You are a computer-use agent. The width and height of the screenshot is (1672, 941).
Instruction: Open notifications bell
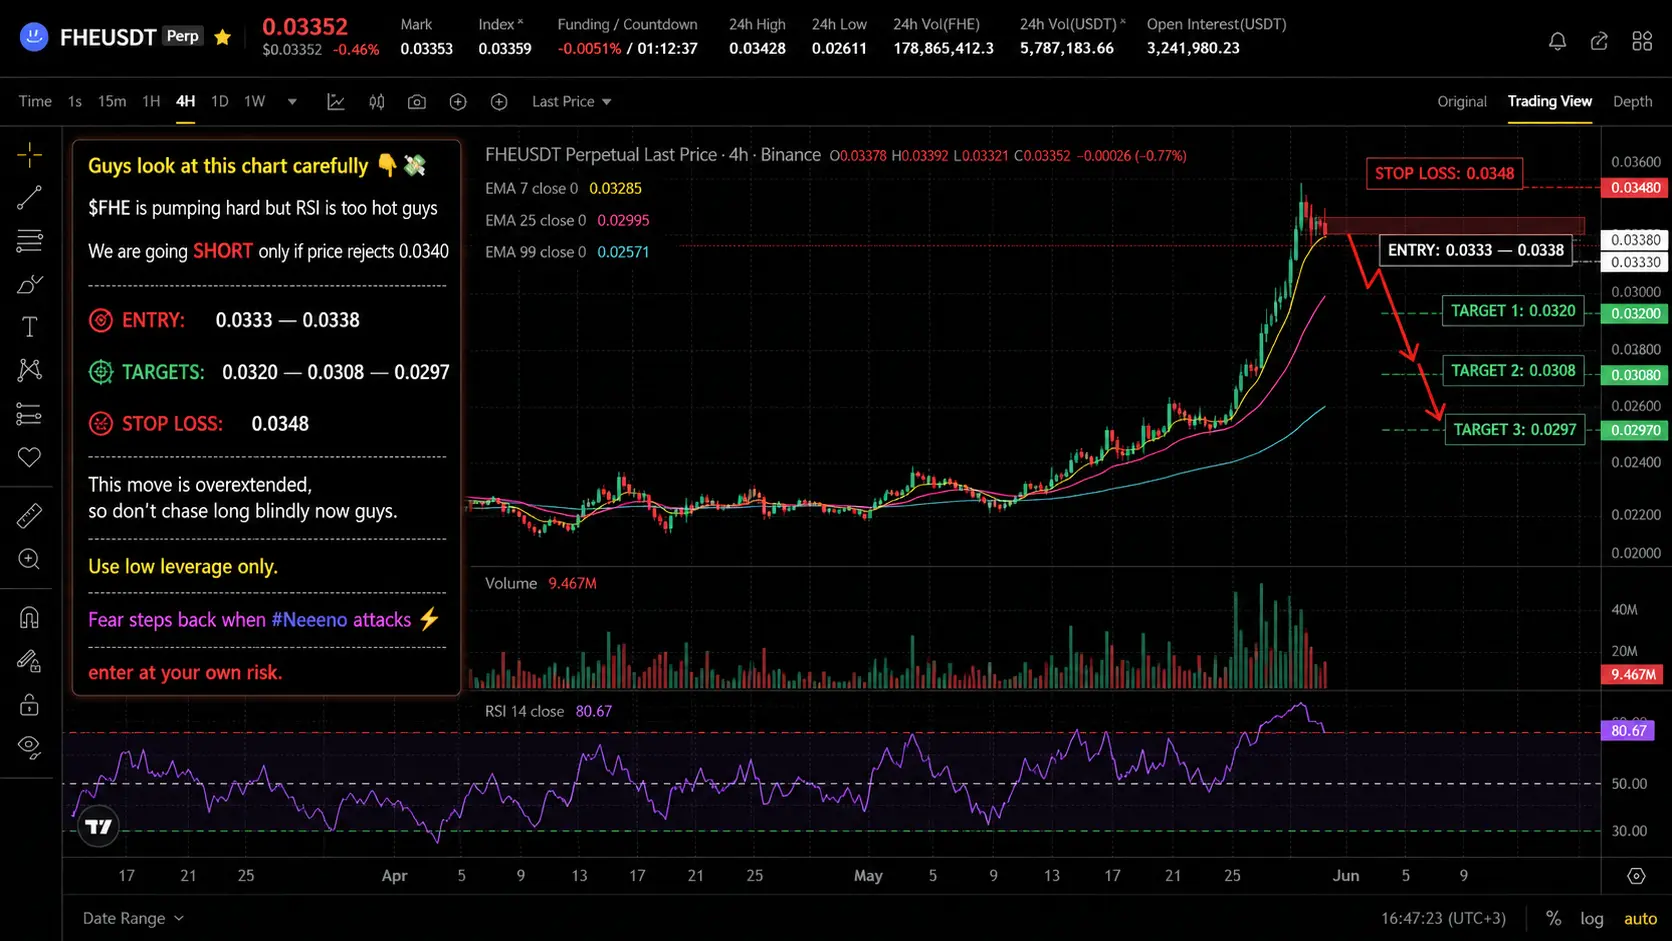point(1557,41)
